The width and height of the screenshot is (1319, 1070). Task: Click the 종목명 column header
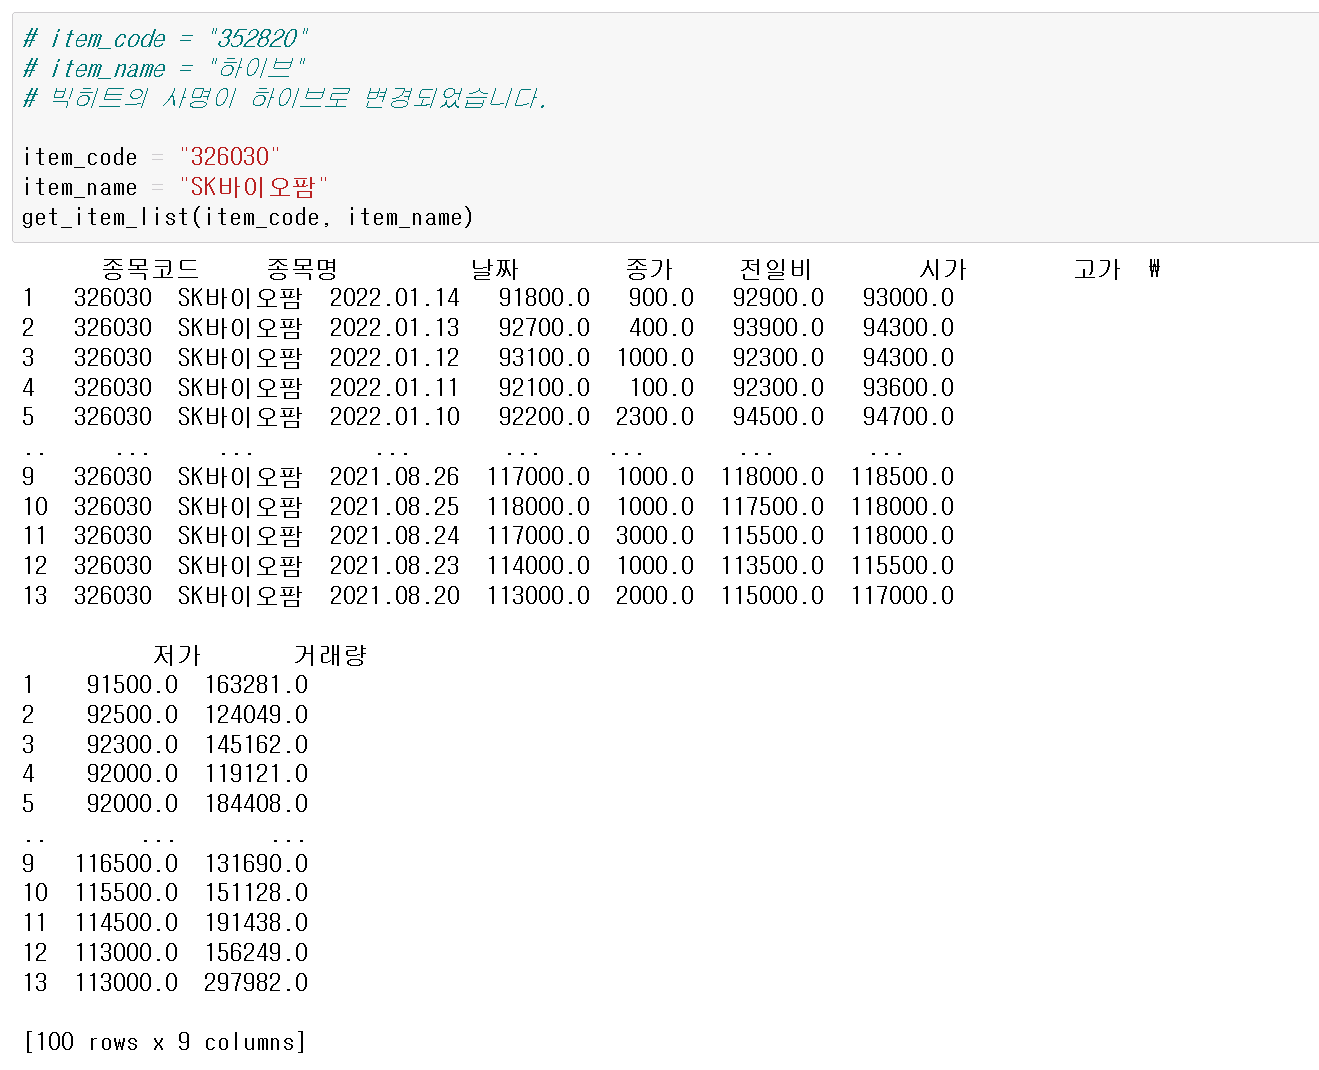click(x=302, y=269)
